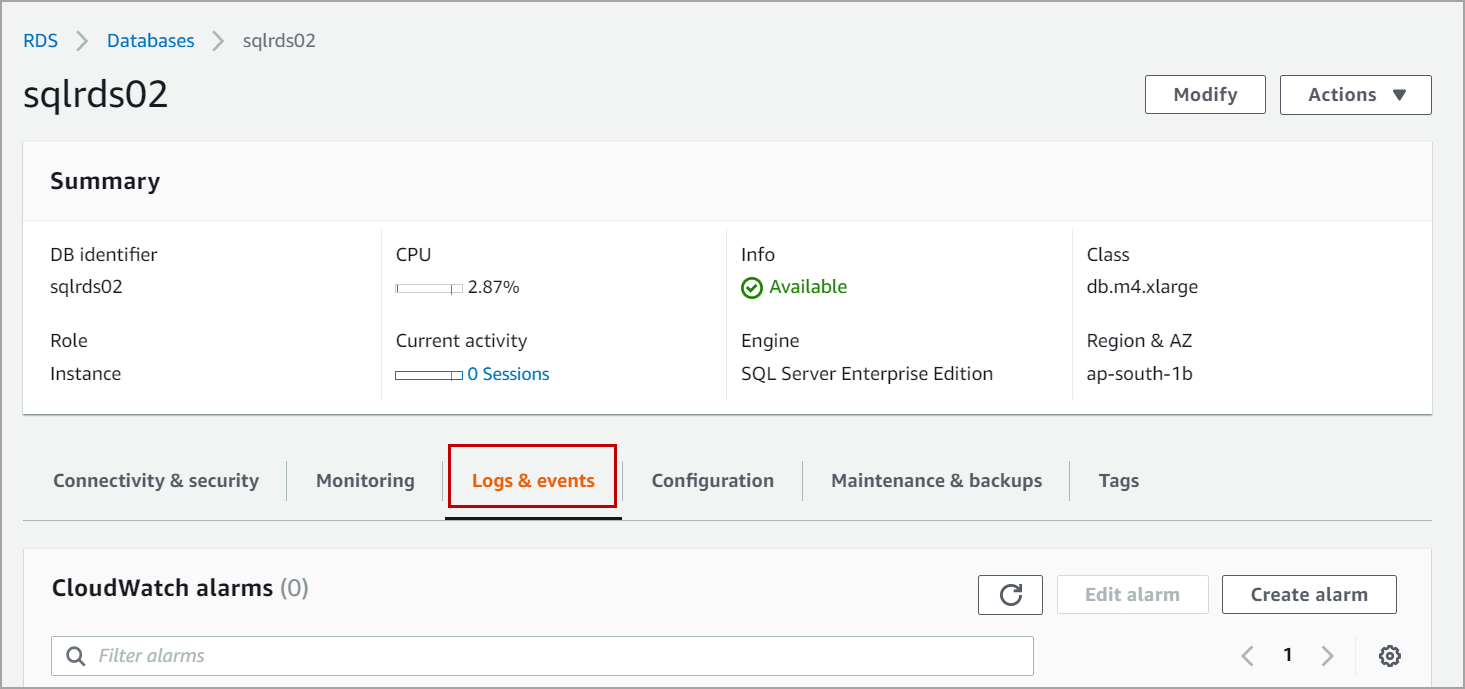Click the green Available status icon
1465x689 pixels.
[752, 288]
